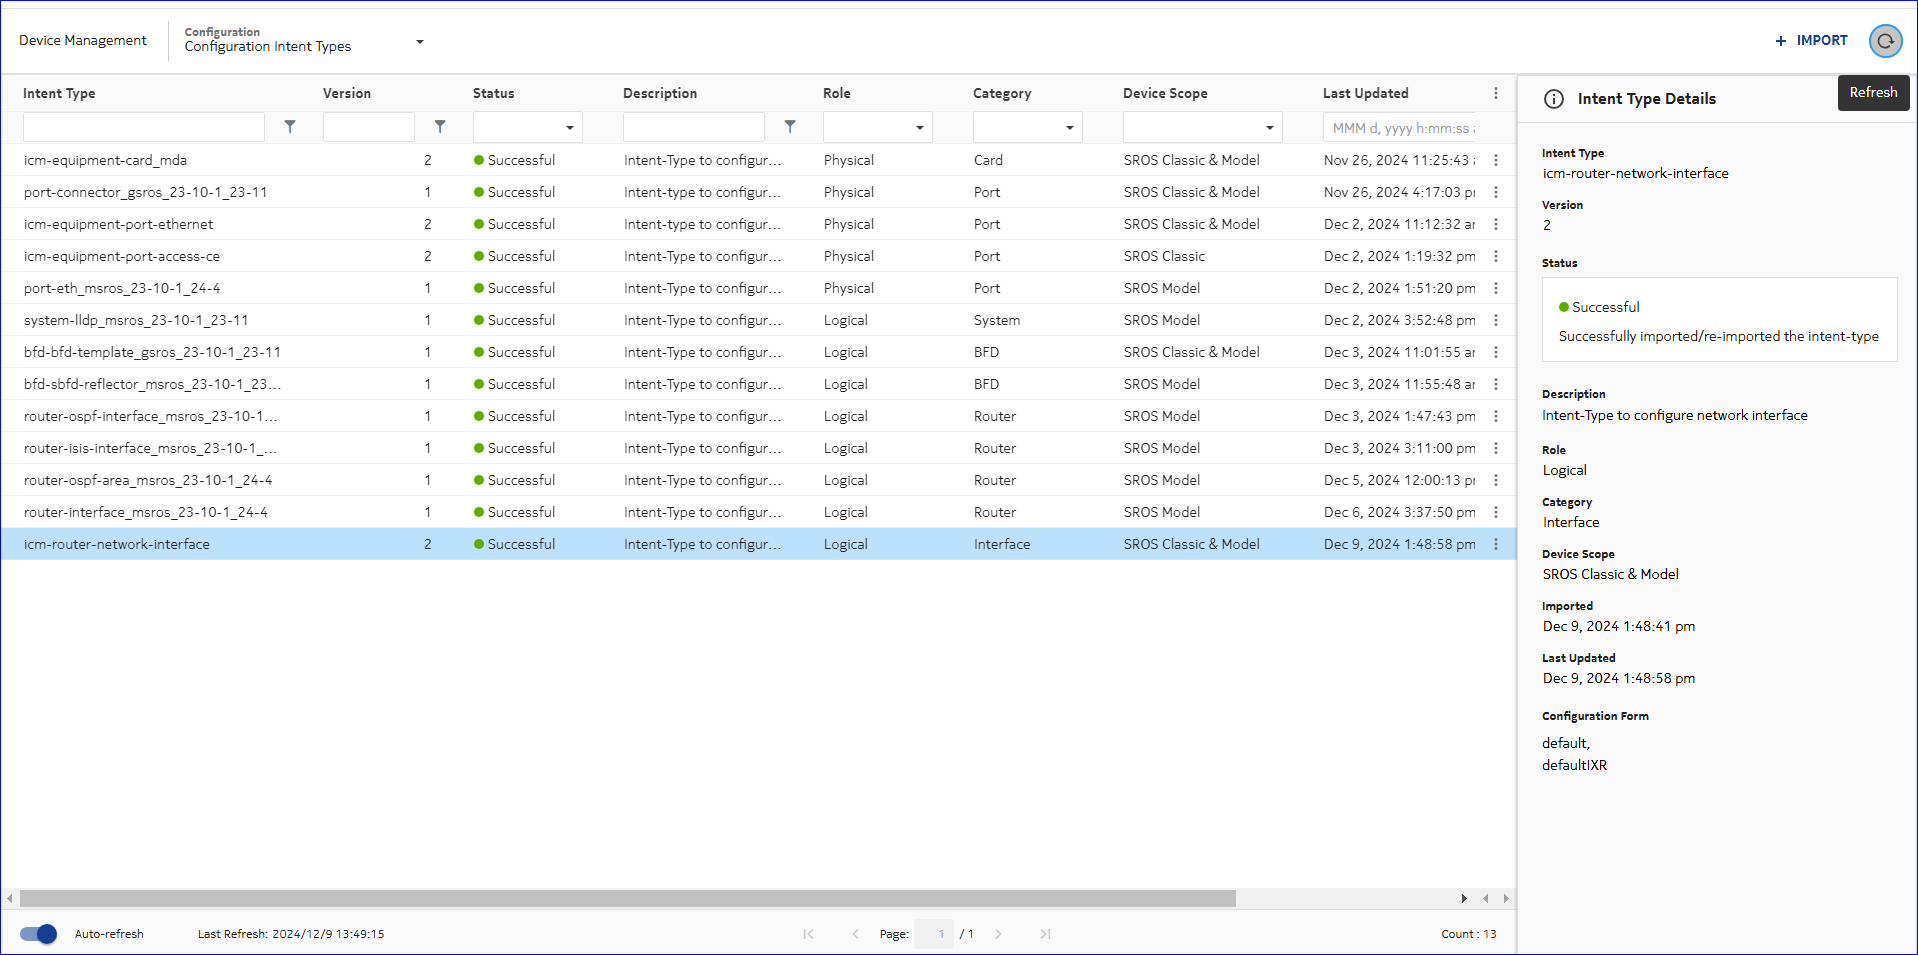Screen dimensions: 1918x955
Task: Expand the Status filter dropdown
Action: (528, 128)
